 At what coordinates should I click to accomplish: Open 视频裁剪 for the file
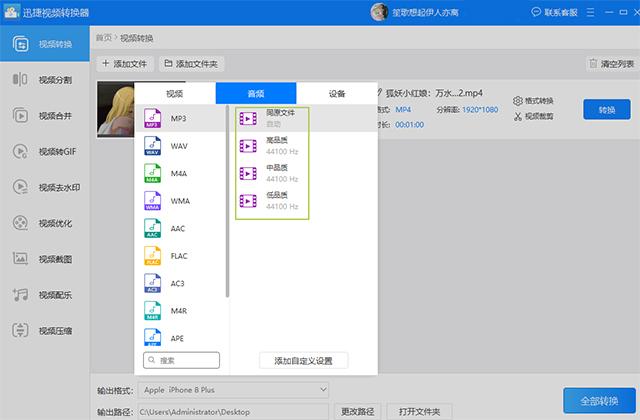point(533,116)
